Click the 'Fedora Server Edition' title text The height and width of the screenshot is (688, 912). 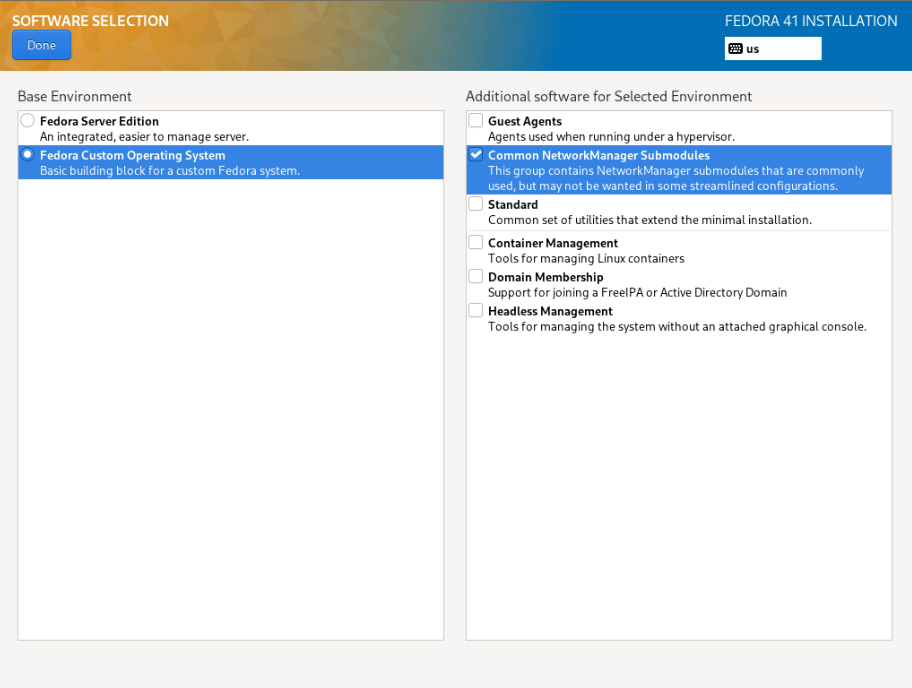click(x=99, y=121)
